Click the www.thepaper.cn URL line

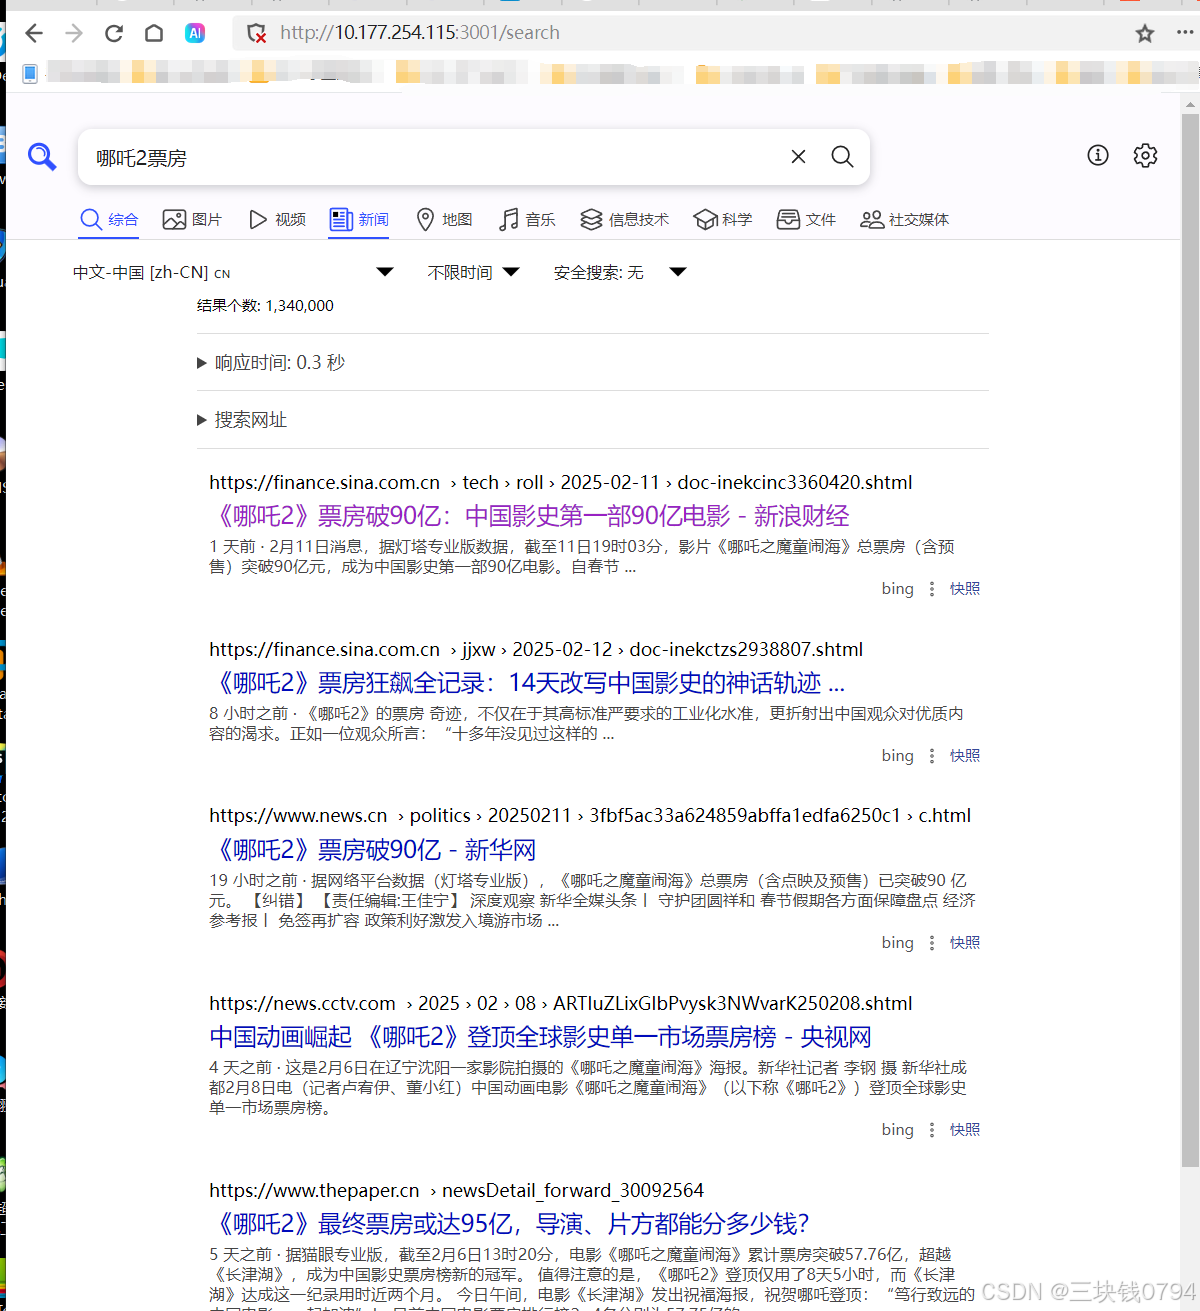456,1191
